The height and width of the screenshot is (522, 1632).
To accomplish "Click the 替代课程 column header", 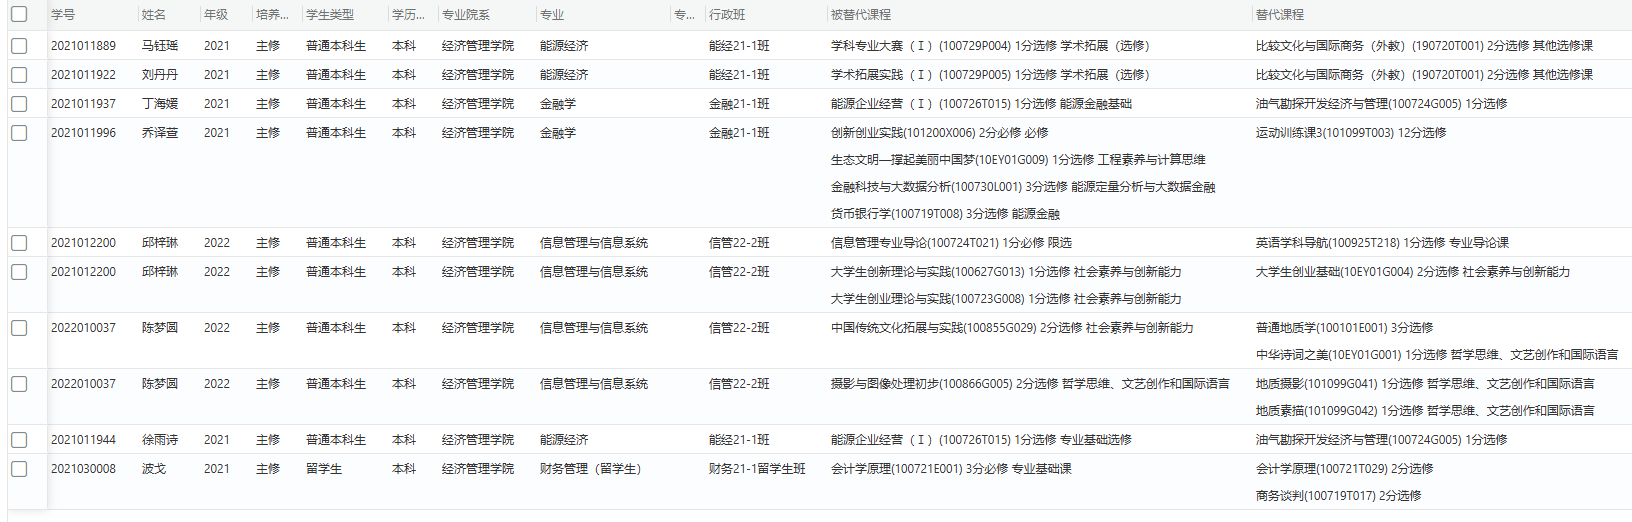I will click(x=1280, y=15).
